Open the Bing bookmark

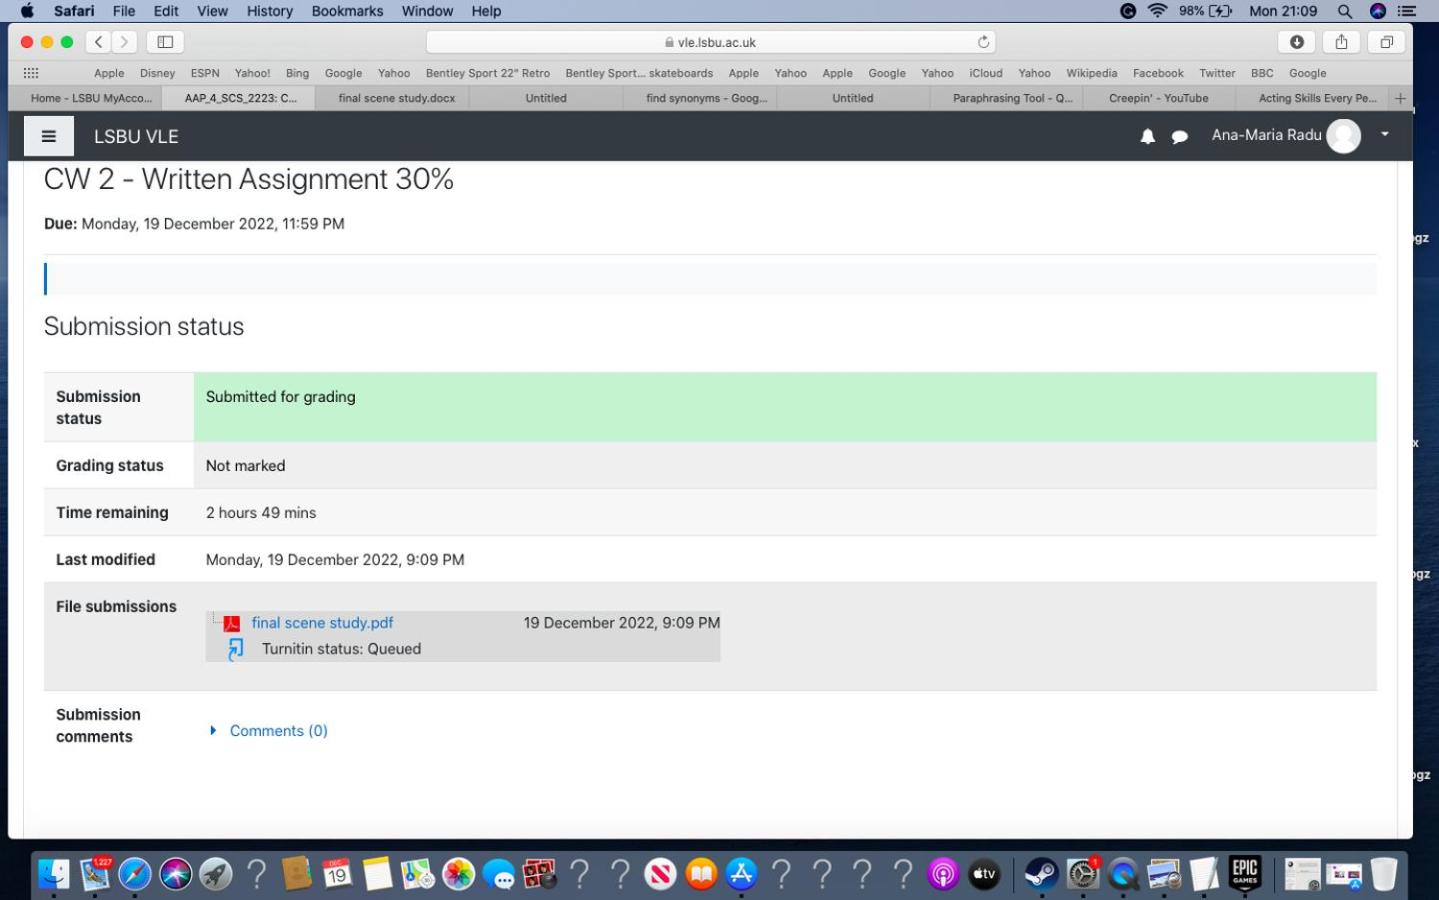click(x=297, y=73)
